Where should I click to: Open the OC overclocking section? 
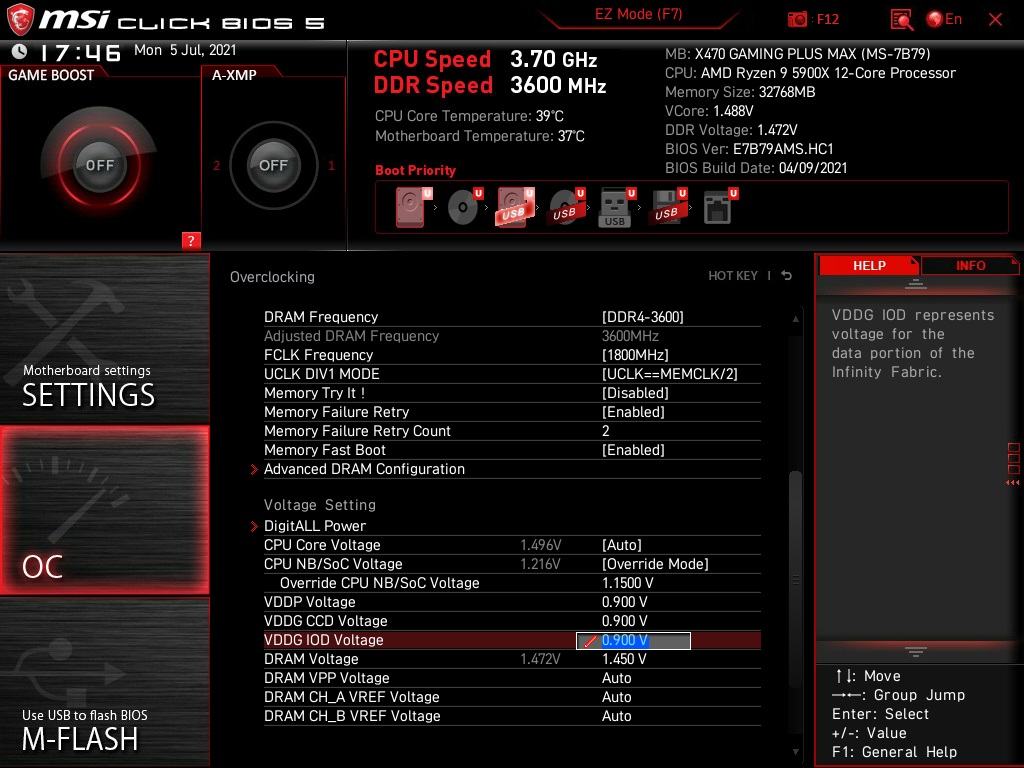tap(104, 510)
